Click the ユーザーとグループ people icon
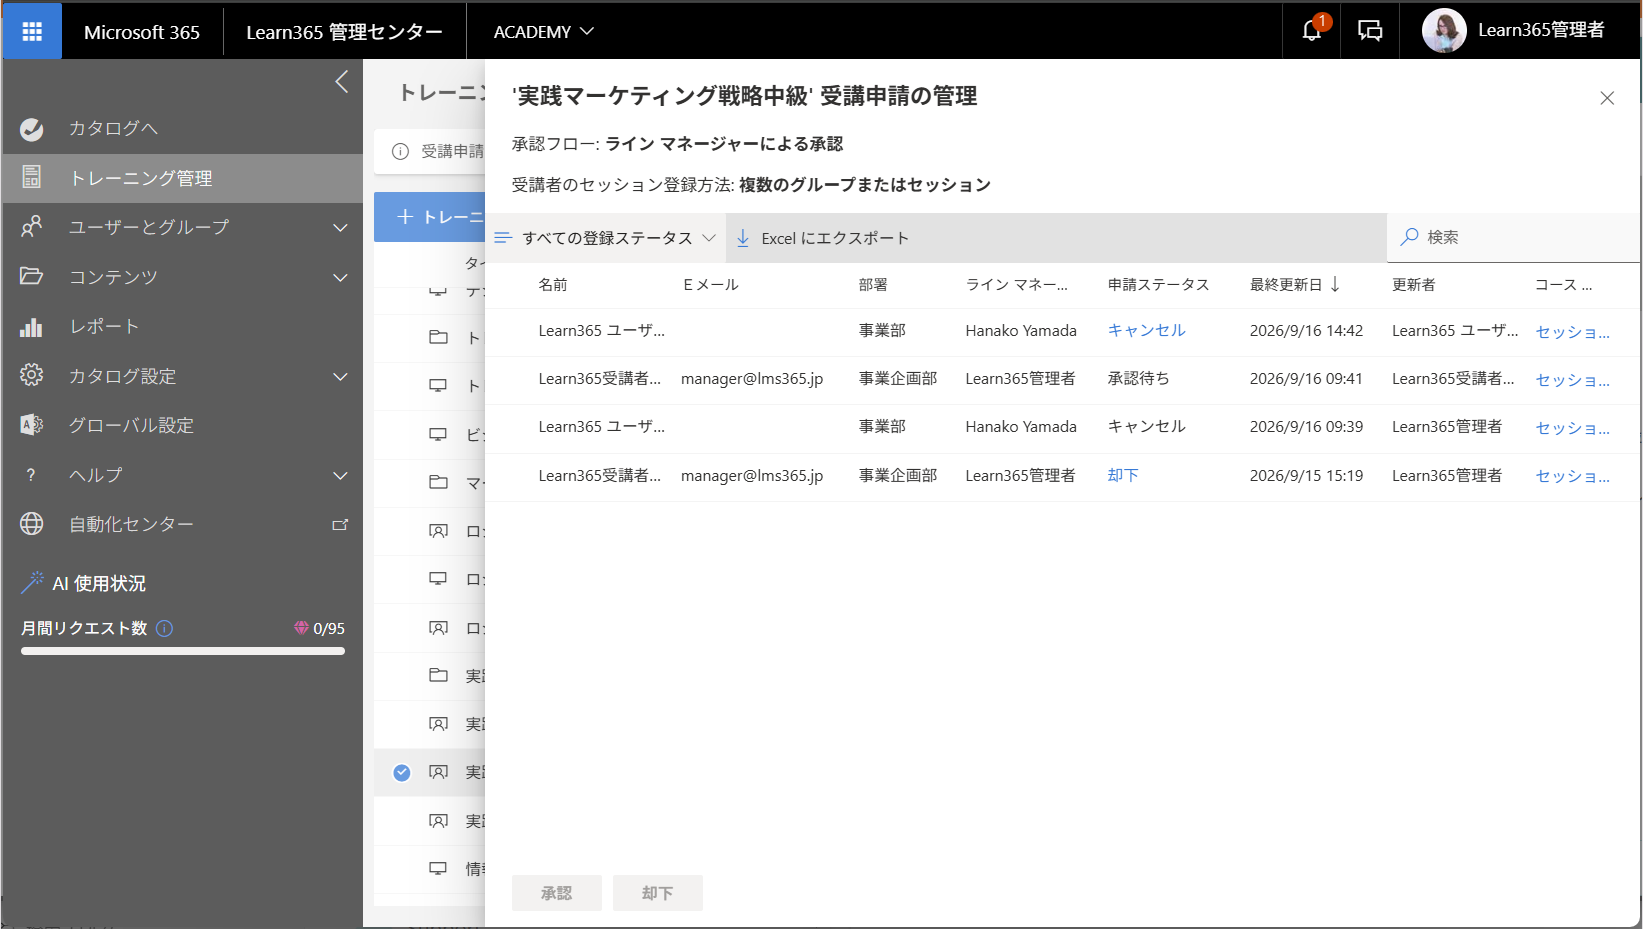The width and height of the screenshot is (1643, 929). tap(32, 227)
